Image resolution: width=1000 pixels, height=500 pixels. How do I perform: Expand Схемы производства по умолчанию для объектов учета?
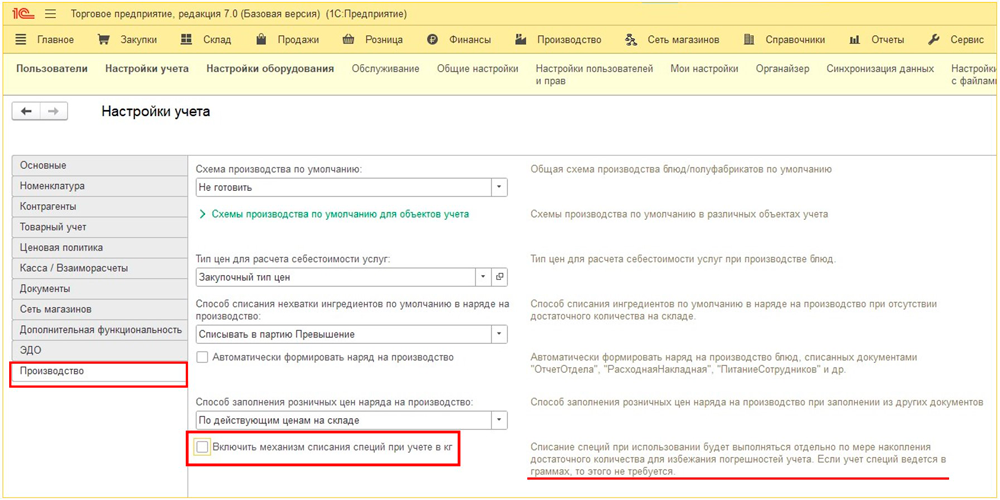tap(334, 214)
